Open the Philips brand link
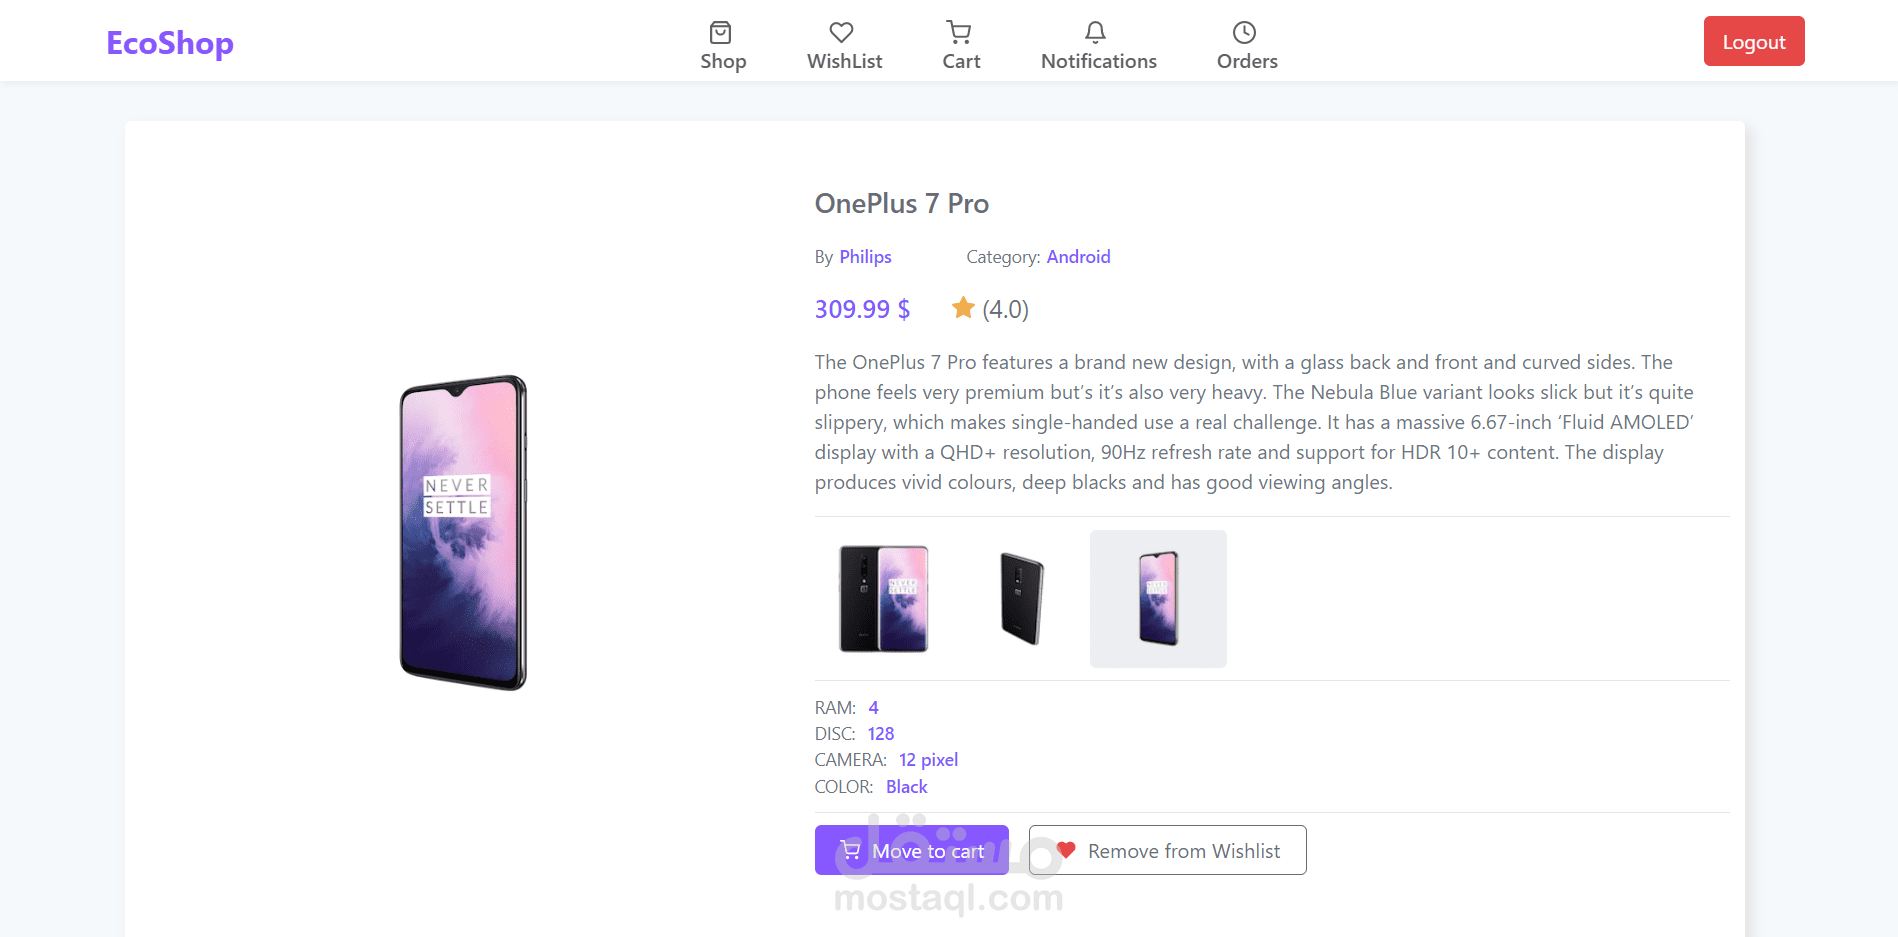 click(865, 257)
